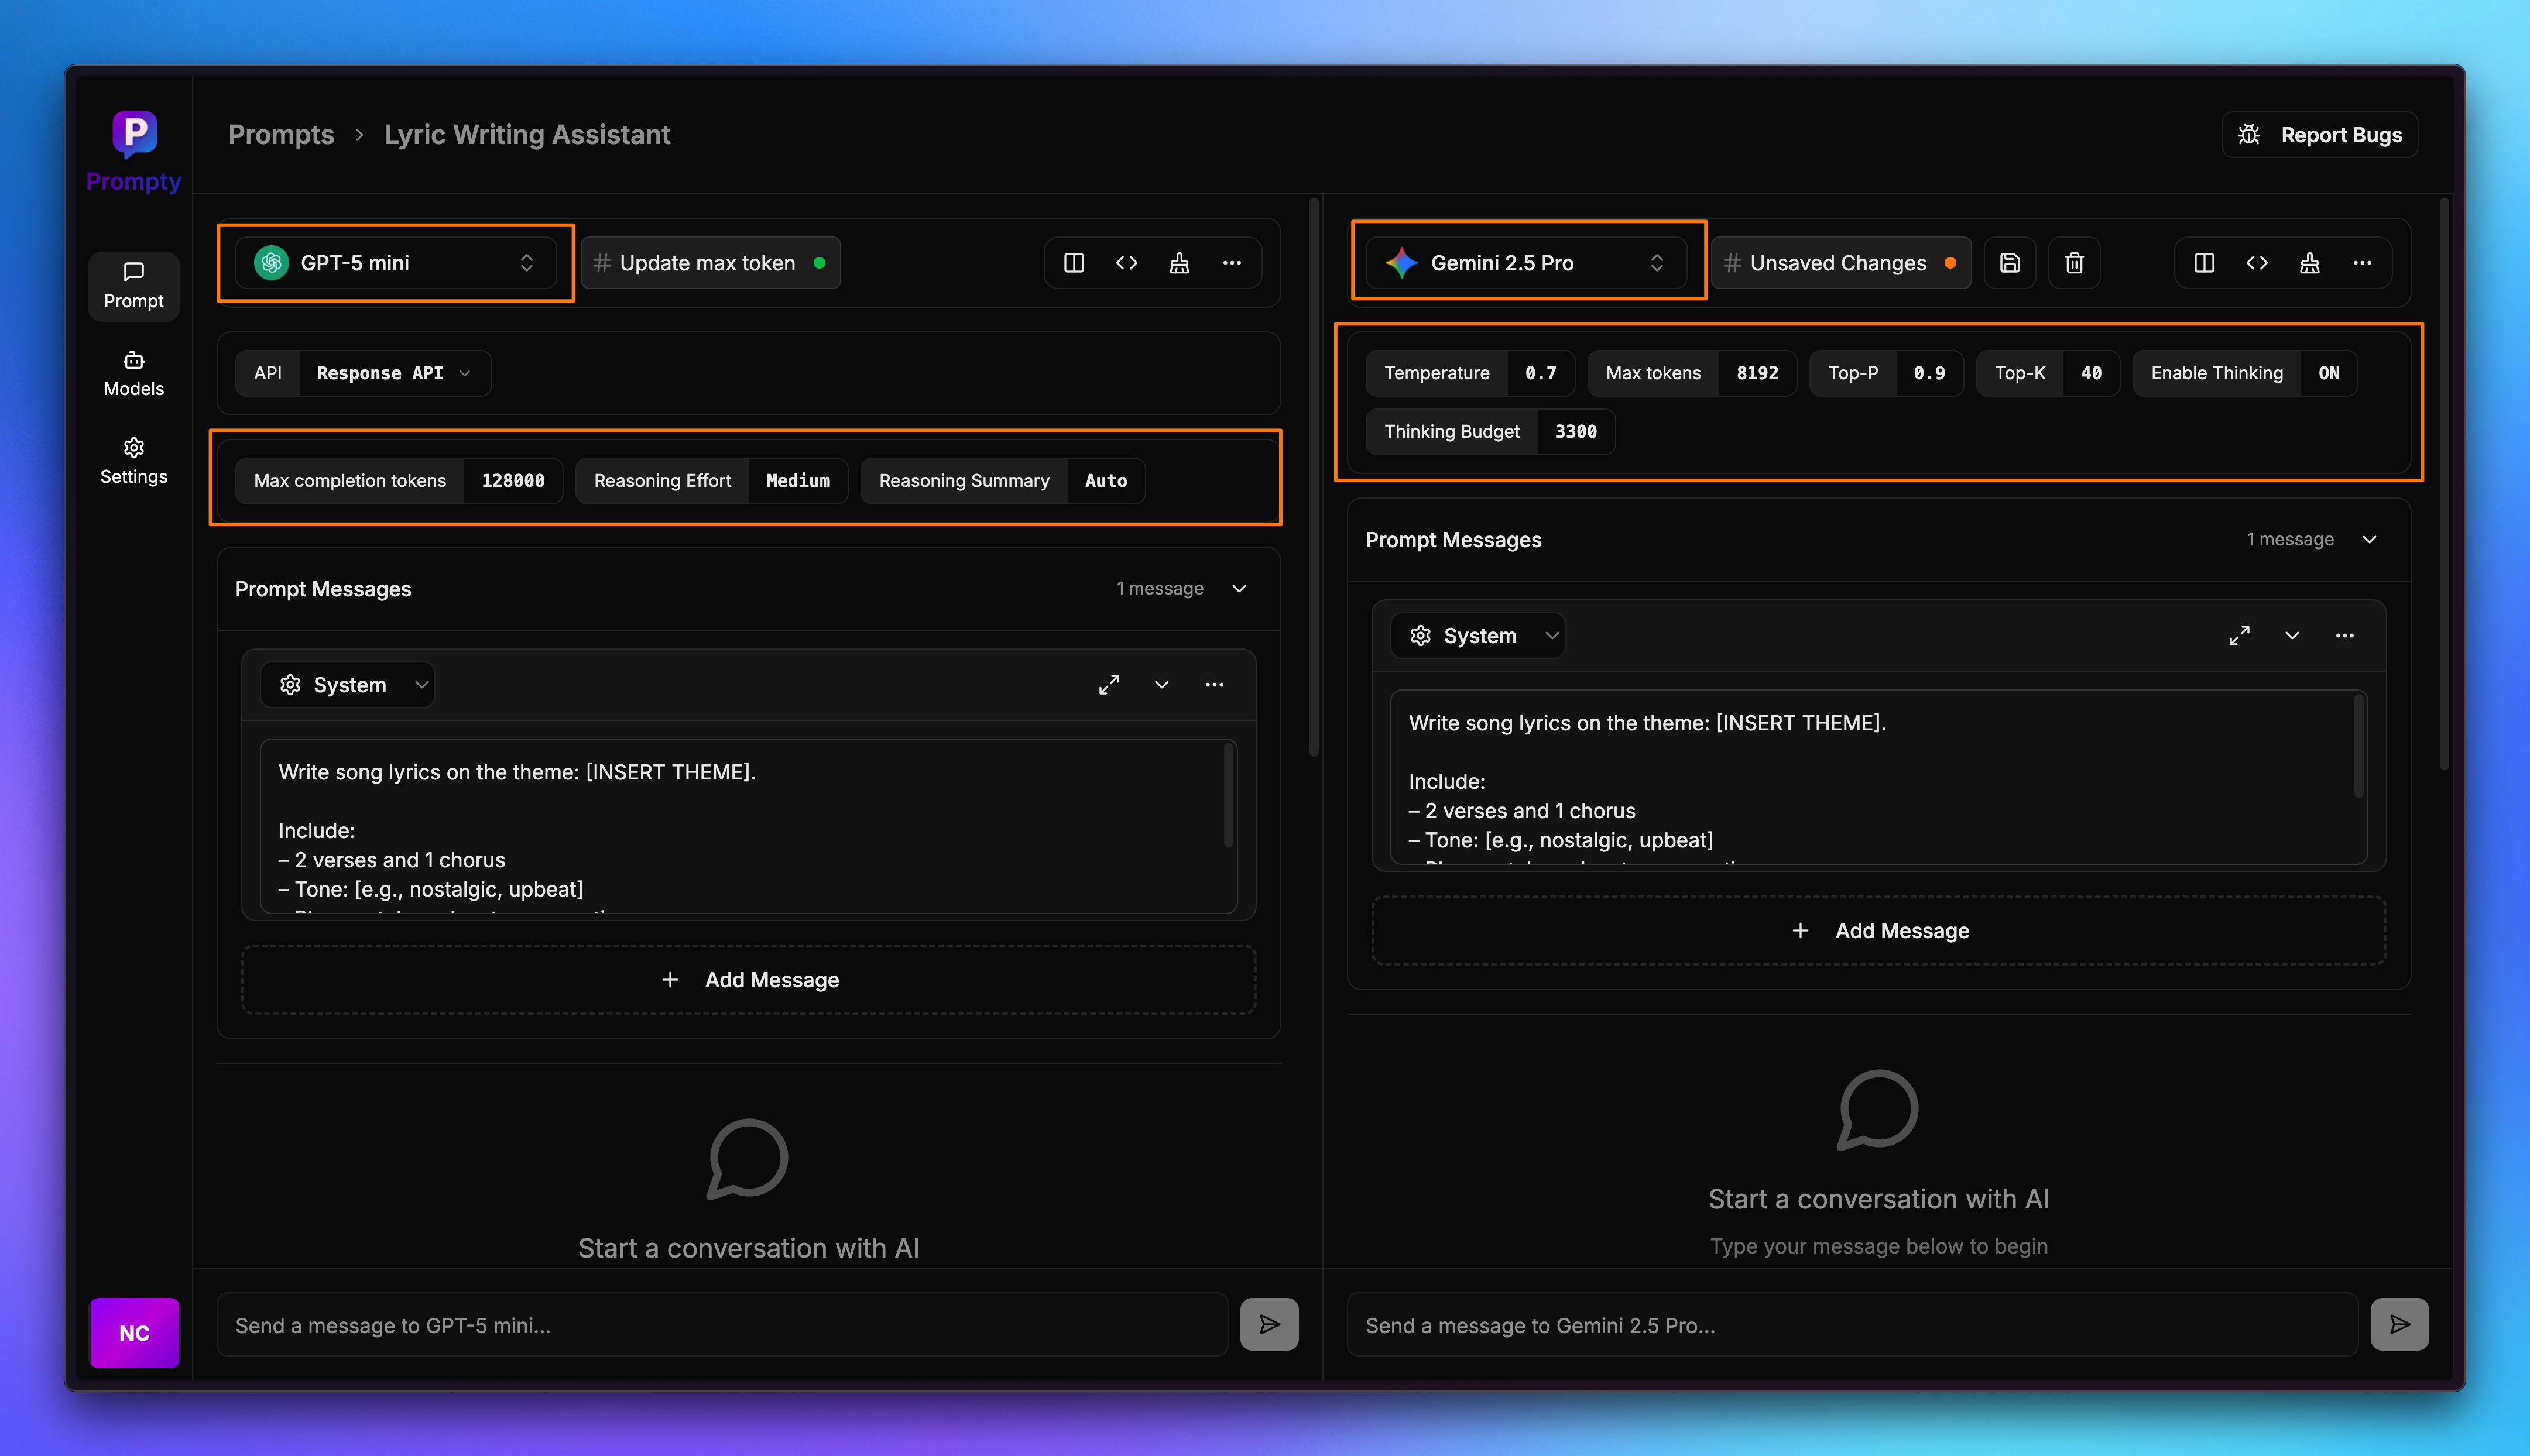Viewport: 2530px width, 1456px height.
Task: Open the Response API dropdown
Action: (392, 373)
